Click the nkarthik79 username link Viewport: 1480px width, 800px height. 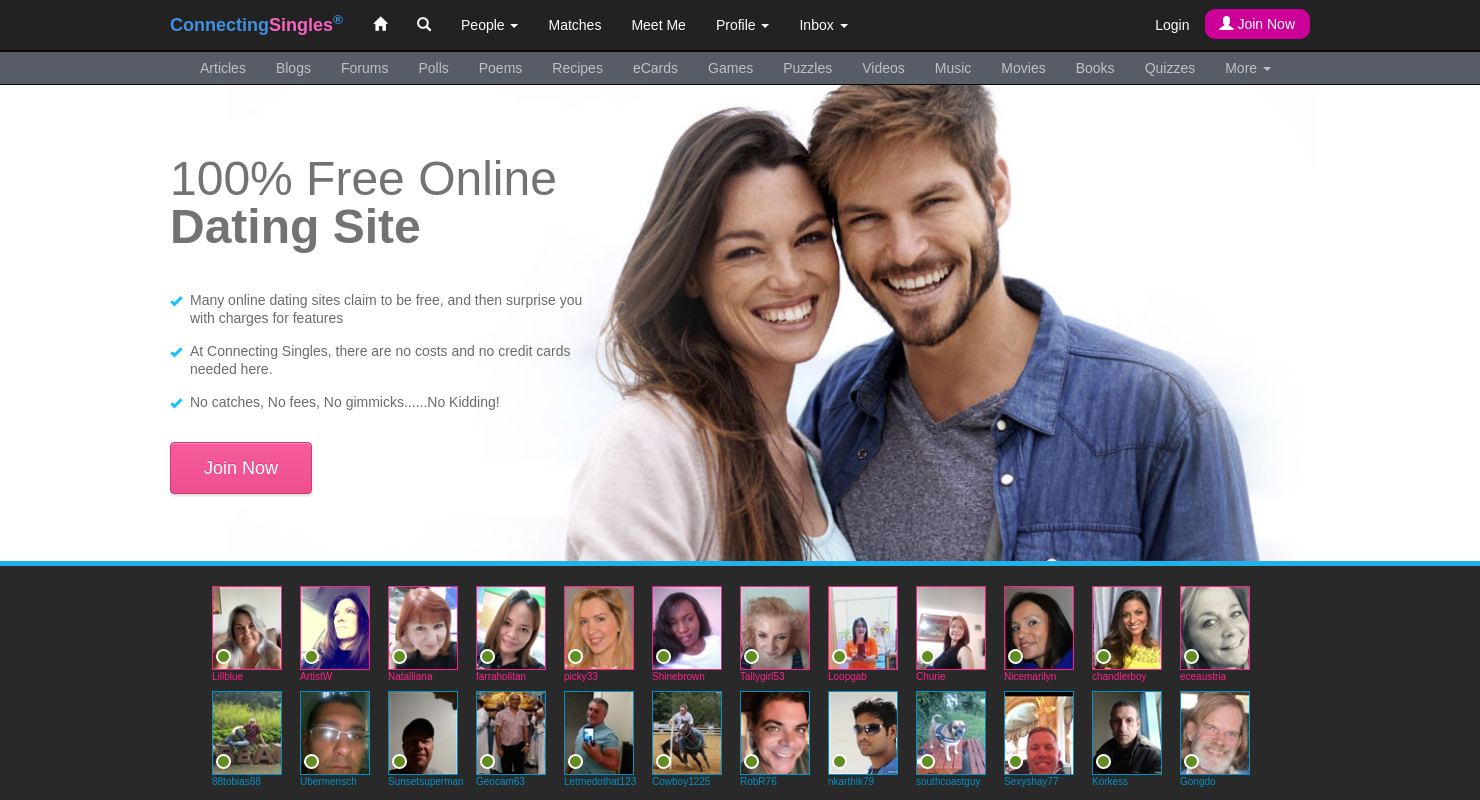point(851,782)
